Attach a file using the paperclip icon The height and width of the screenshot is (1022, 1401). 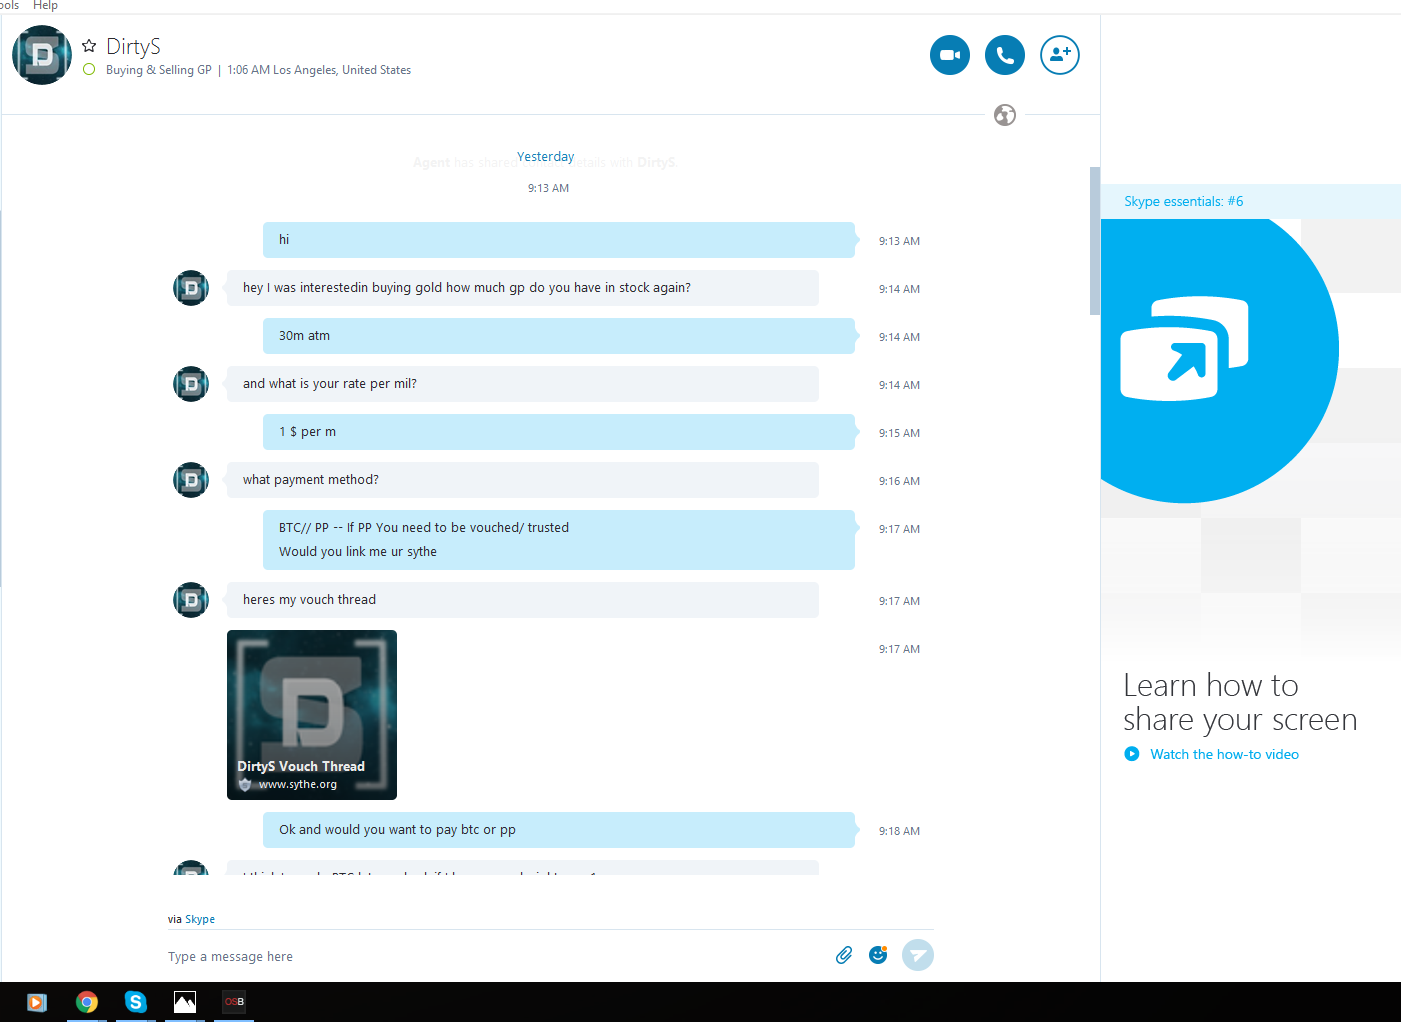(844, 955)
